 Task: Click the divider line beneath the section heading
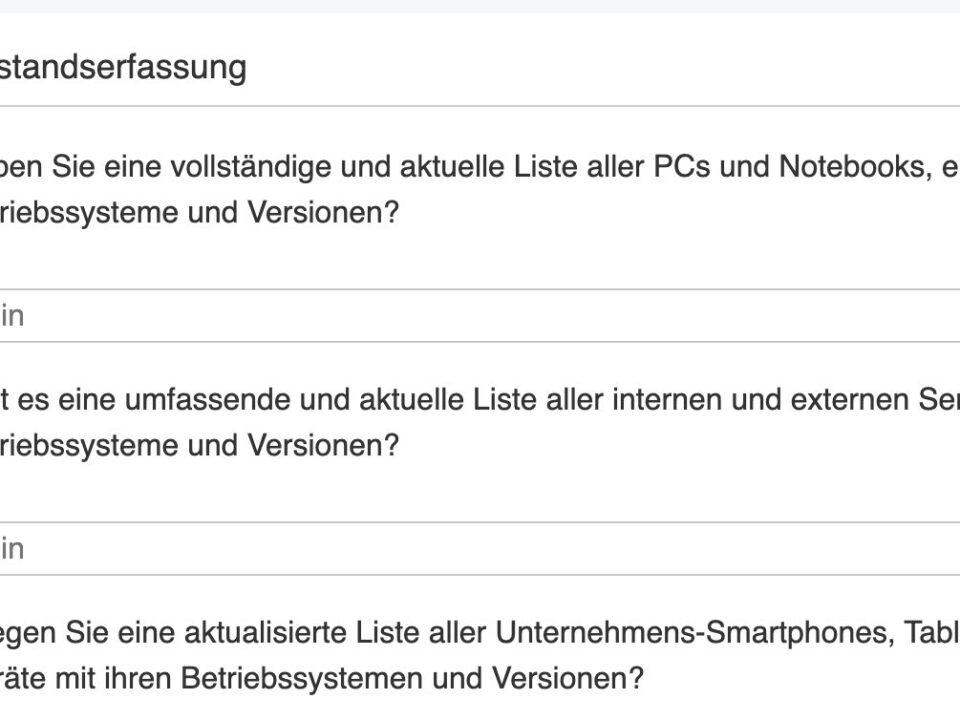(x=480, y=106)
